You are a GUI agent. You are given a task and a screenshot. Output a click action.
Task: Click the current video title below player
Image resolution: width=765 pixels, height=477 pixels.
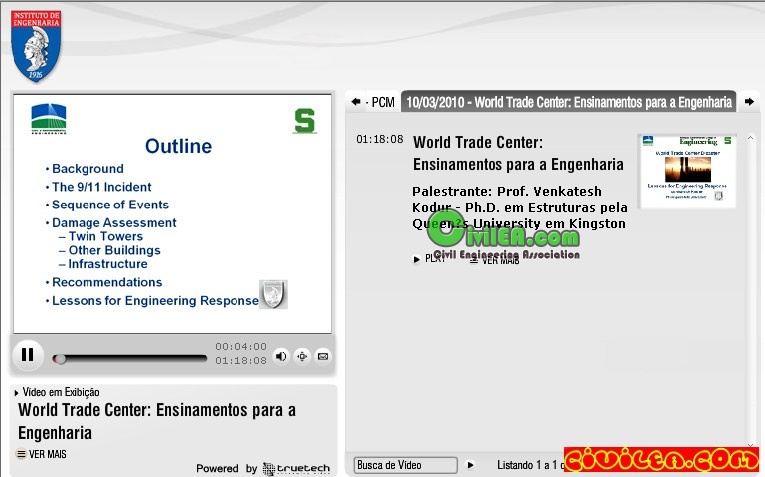[157, 421]
